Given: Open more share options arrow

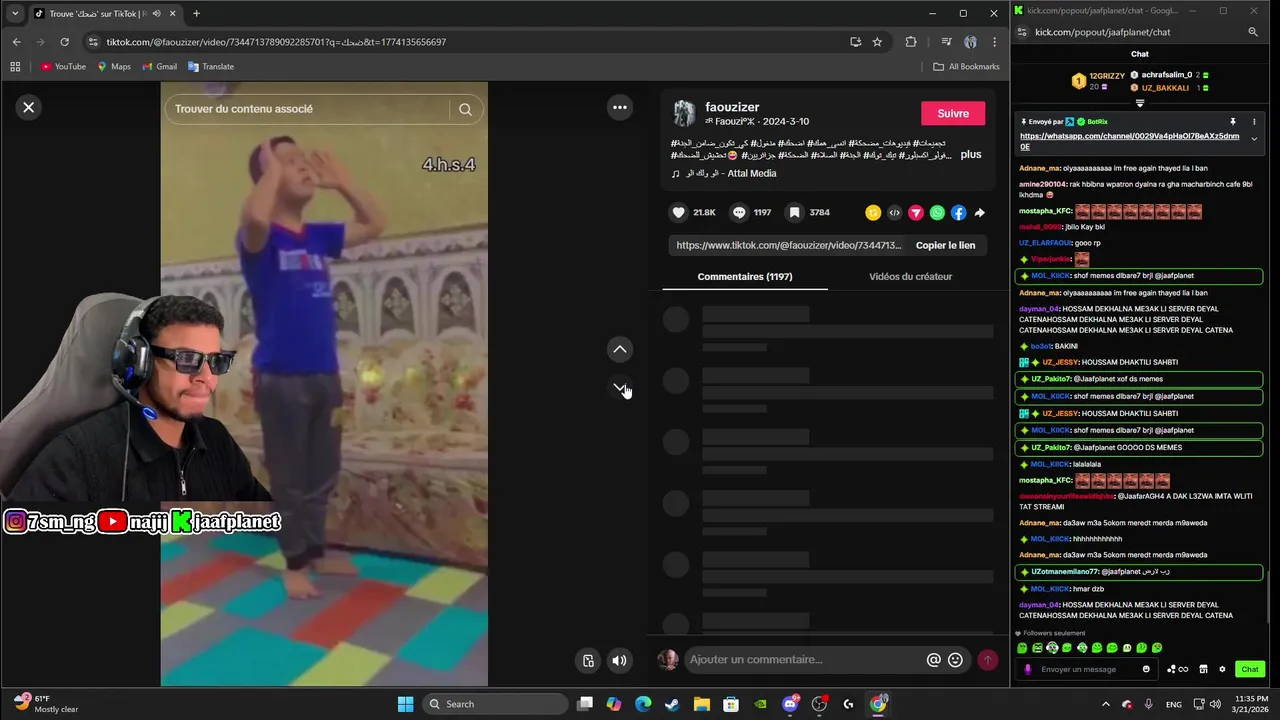Looking at the screenshot, I should [x=979, y=212].
